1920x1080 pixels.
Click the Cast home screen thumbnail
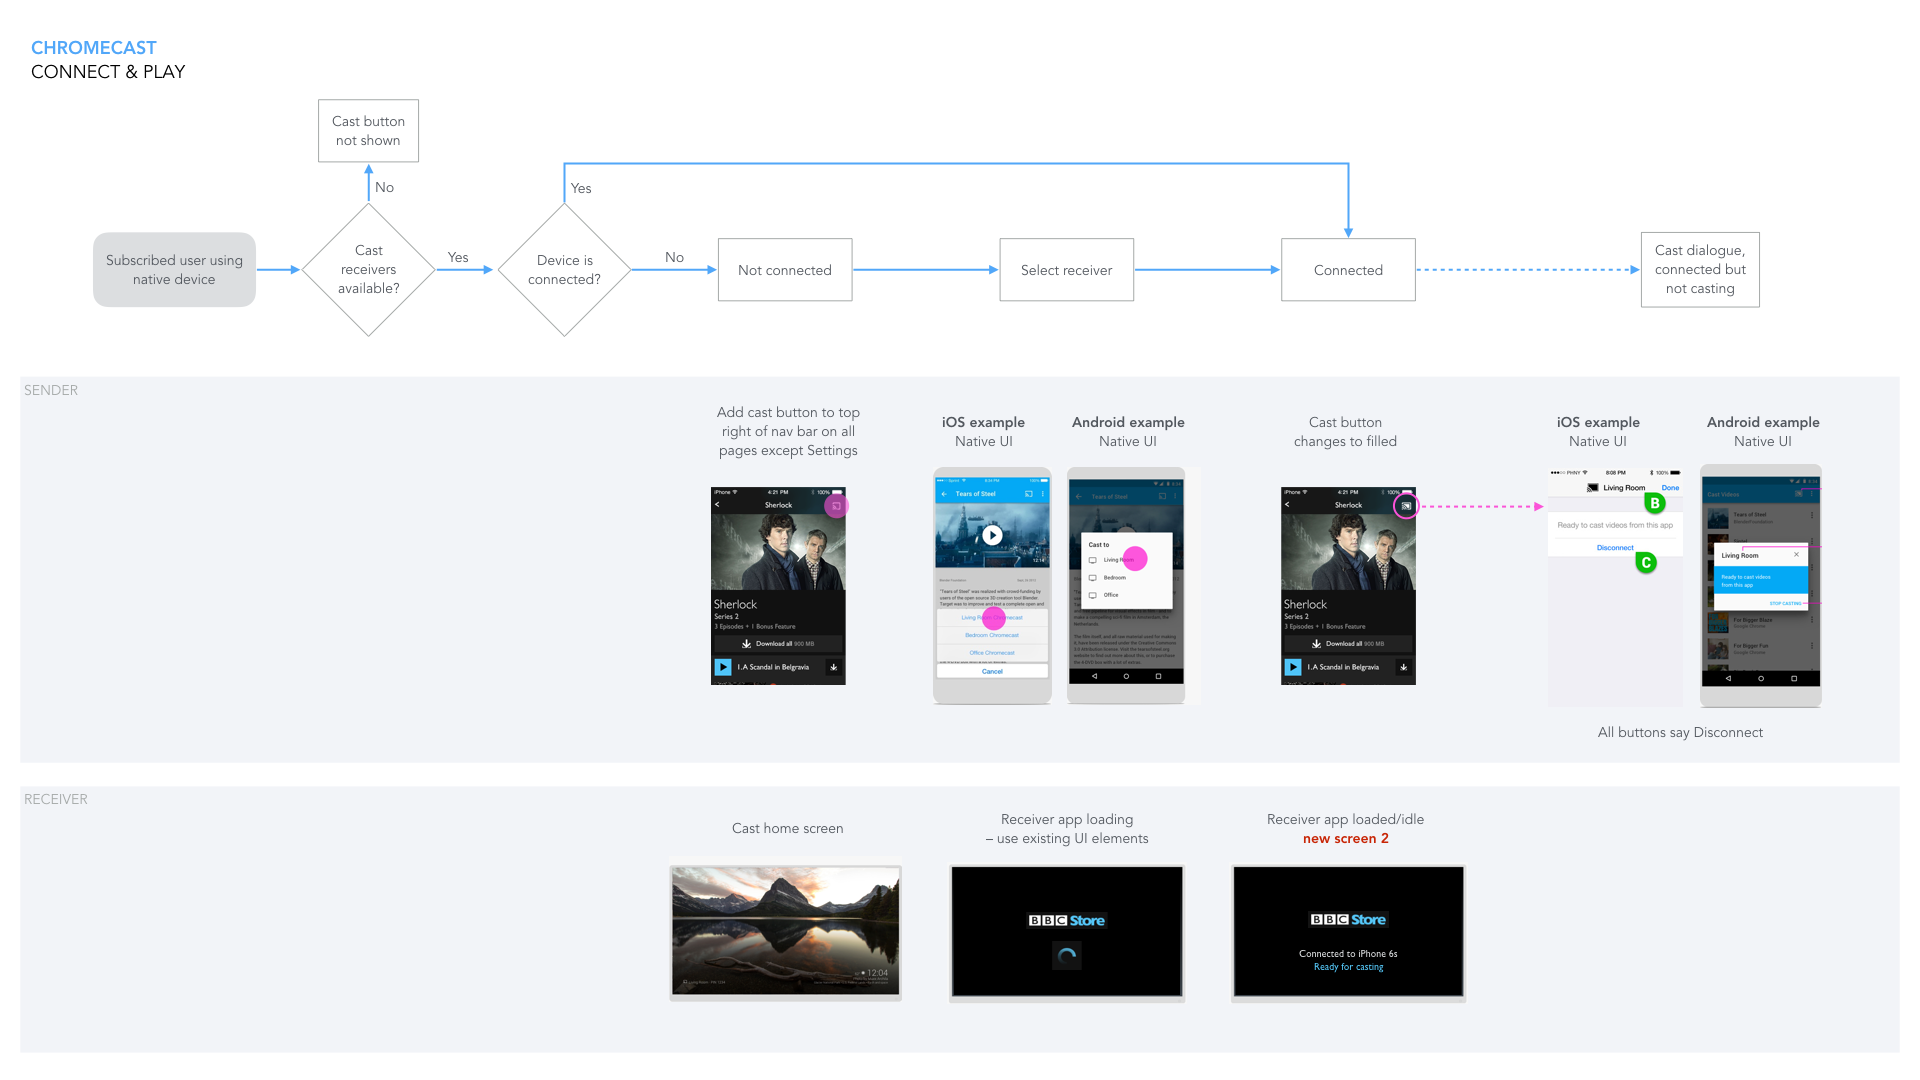[x=786, y=933]
